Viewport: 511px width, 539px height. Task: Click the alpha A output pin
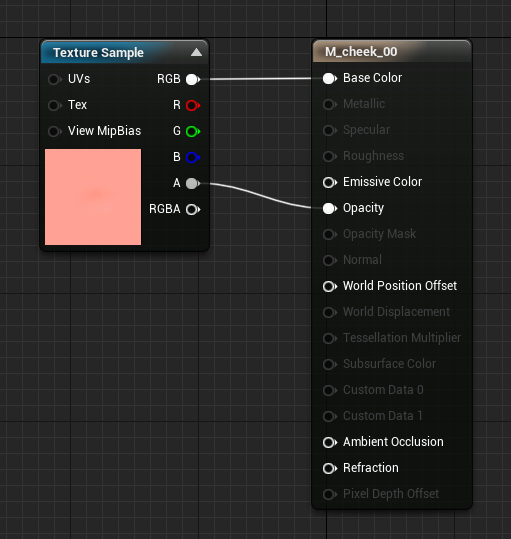coord(193,184)
